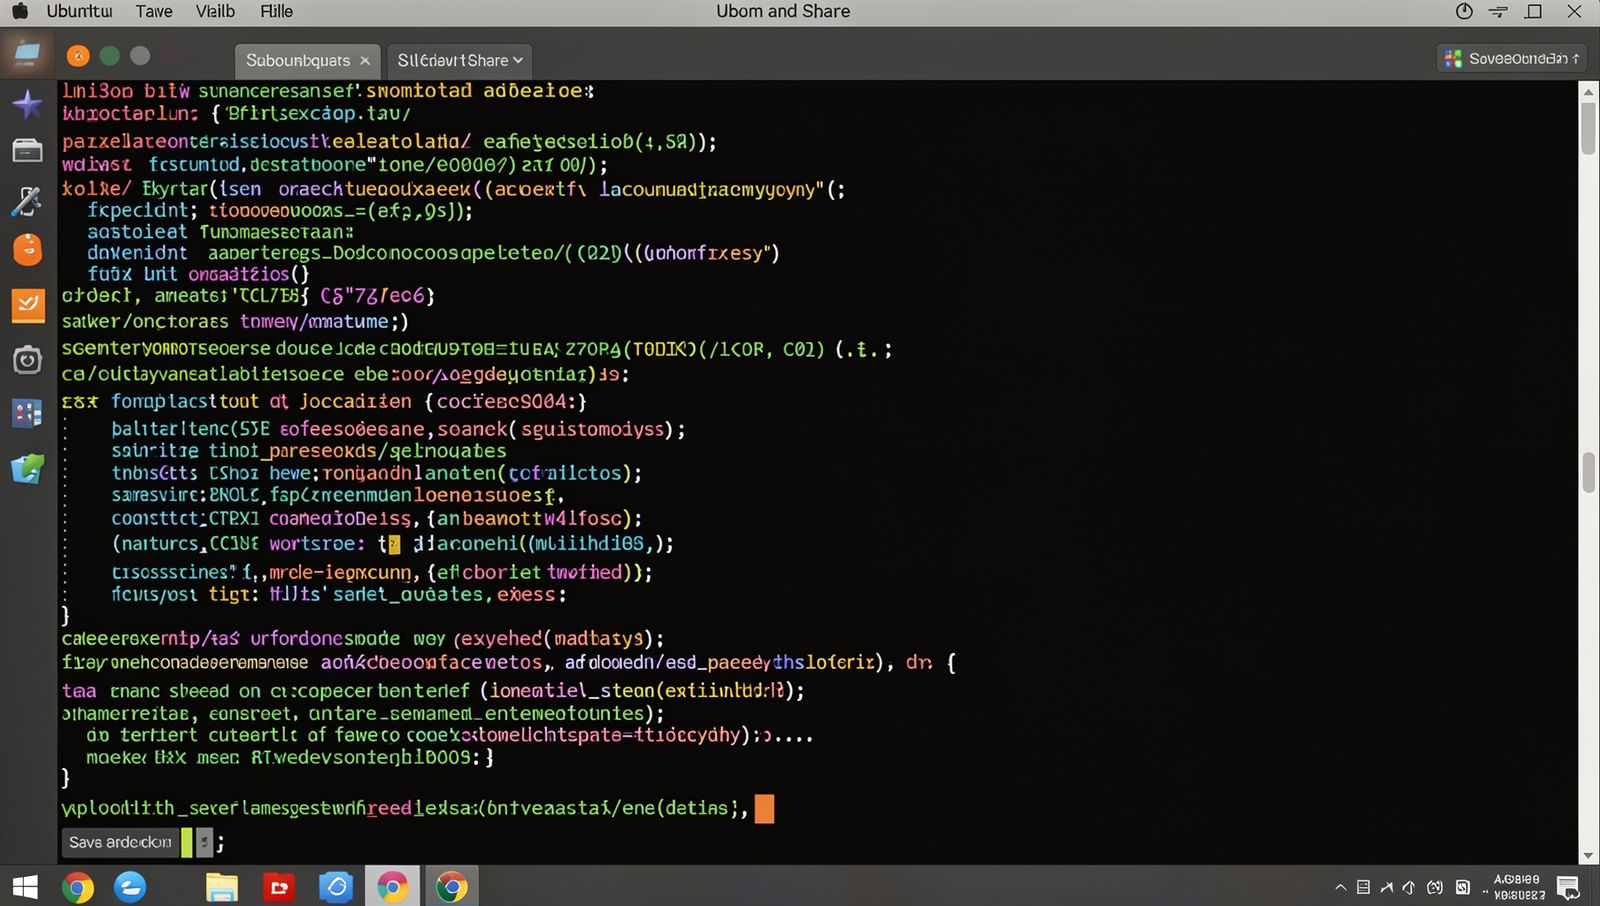Open the gray drawer sidebar icon

coord(27,151)
